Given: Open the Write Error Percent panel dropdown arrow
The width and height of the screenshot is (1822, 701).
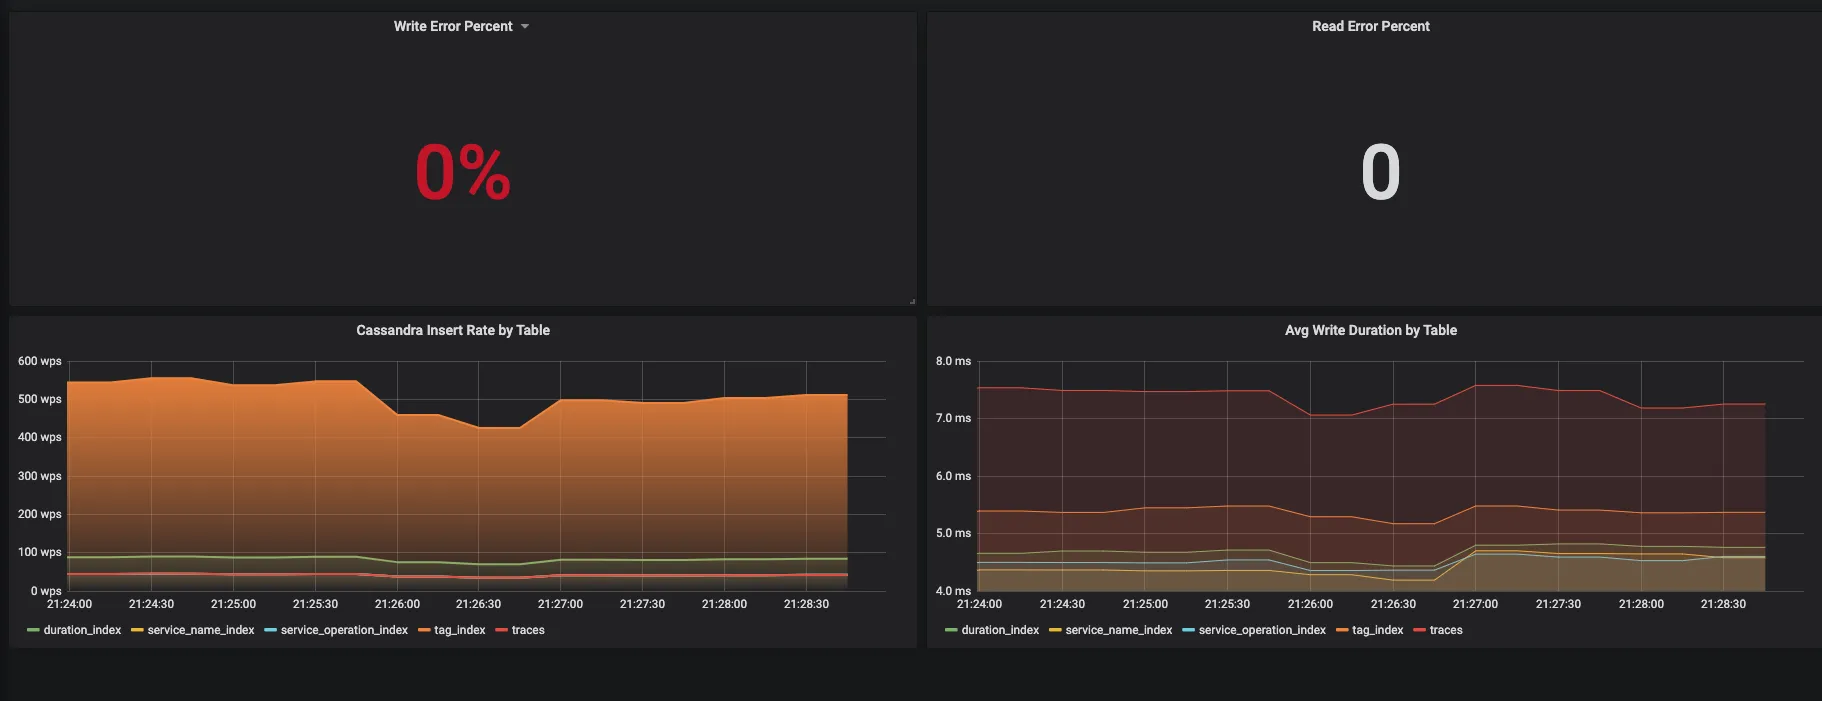Looking at the screenshot, I should 525,27.
